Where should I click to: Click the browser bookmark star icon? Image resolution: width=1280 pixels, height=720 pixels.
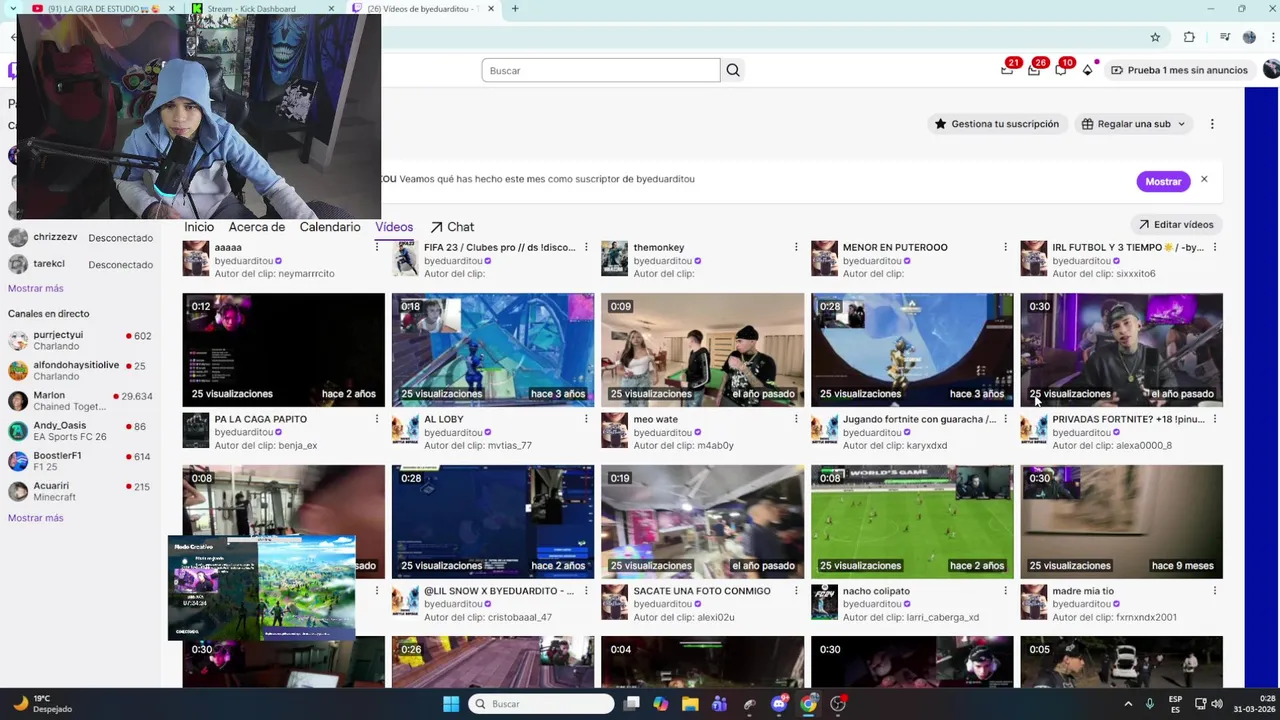(x=1155, y=37)
